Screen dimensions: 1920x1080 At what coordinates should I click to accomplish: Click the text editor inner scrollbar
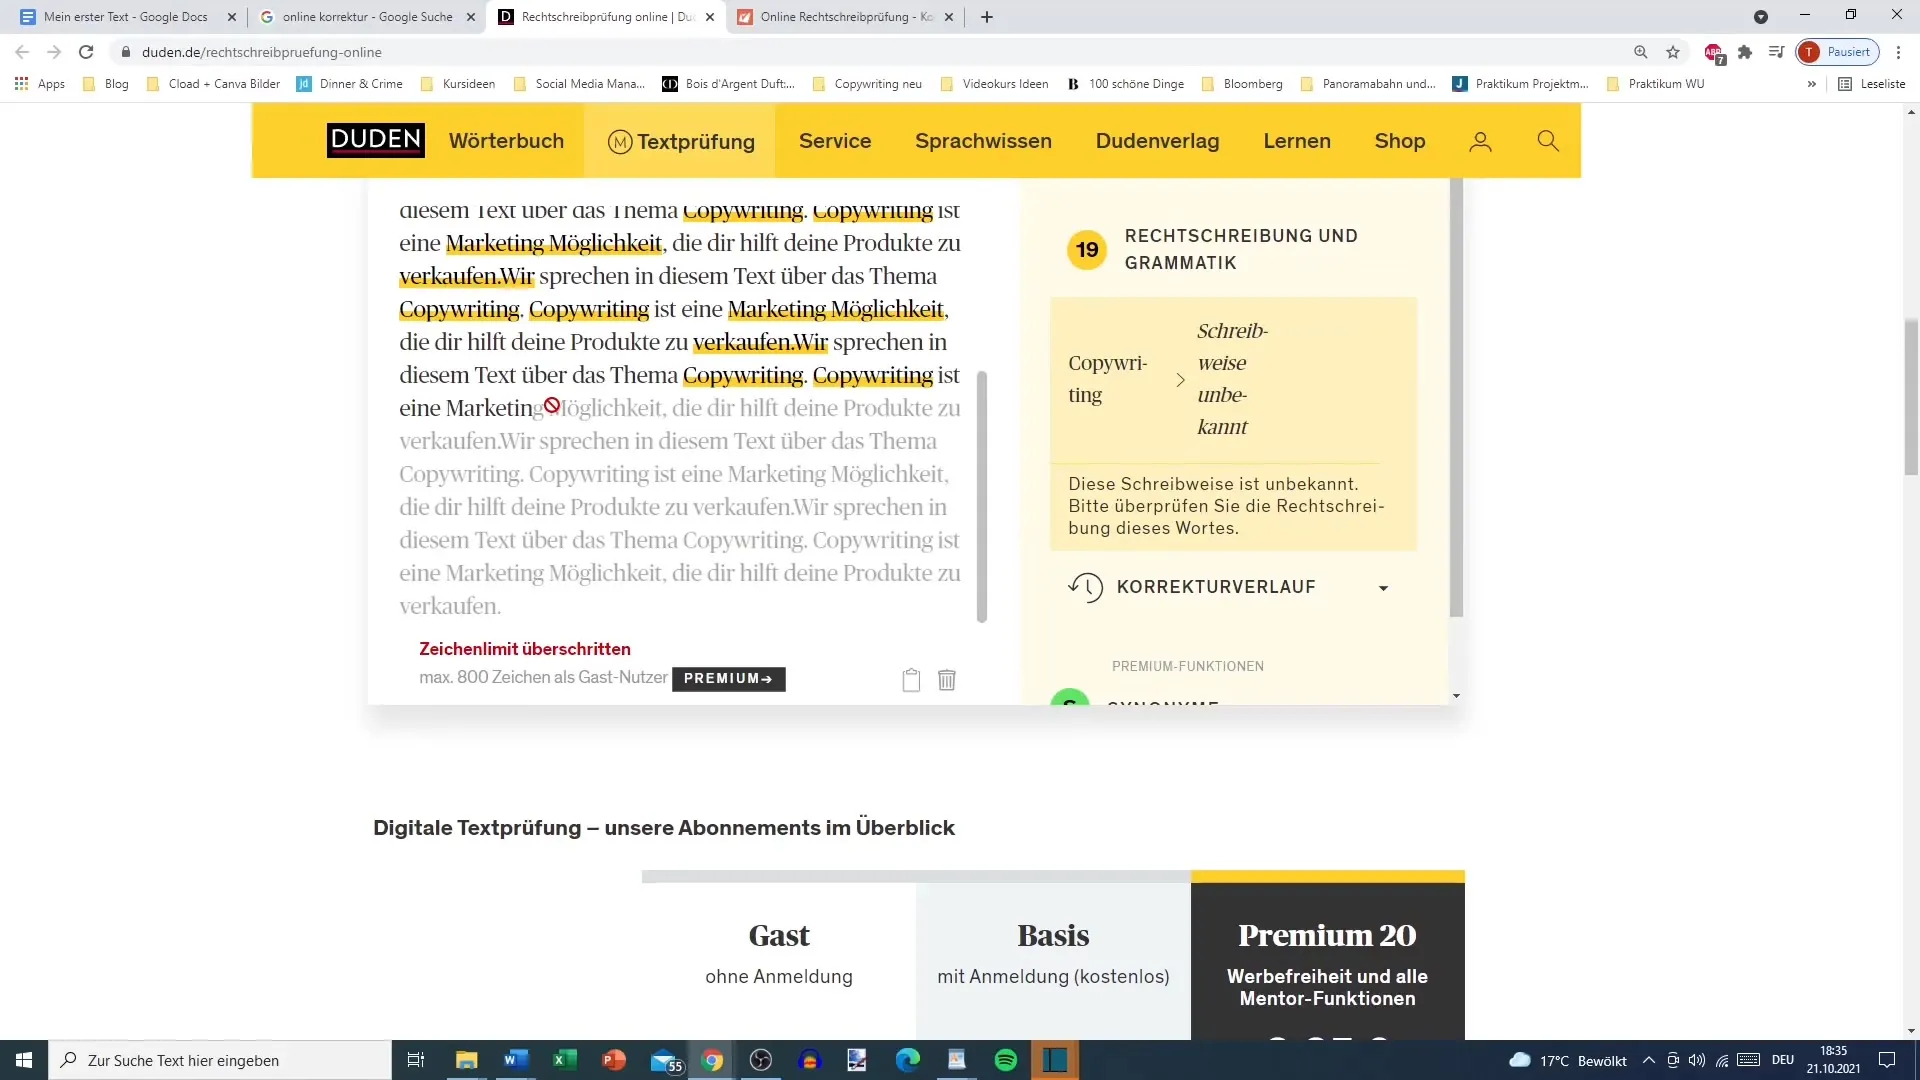[981, 497]
